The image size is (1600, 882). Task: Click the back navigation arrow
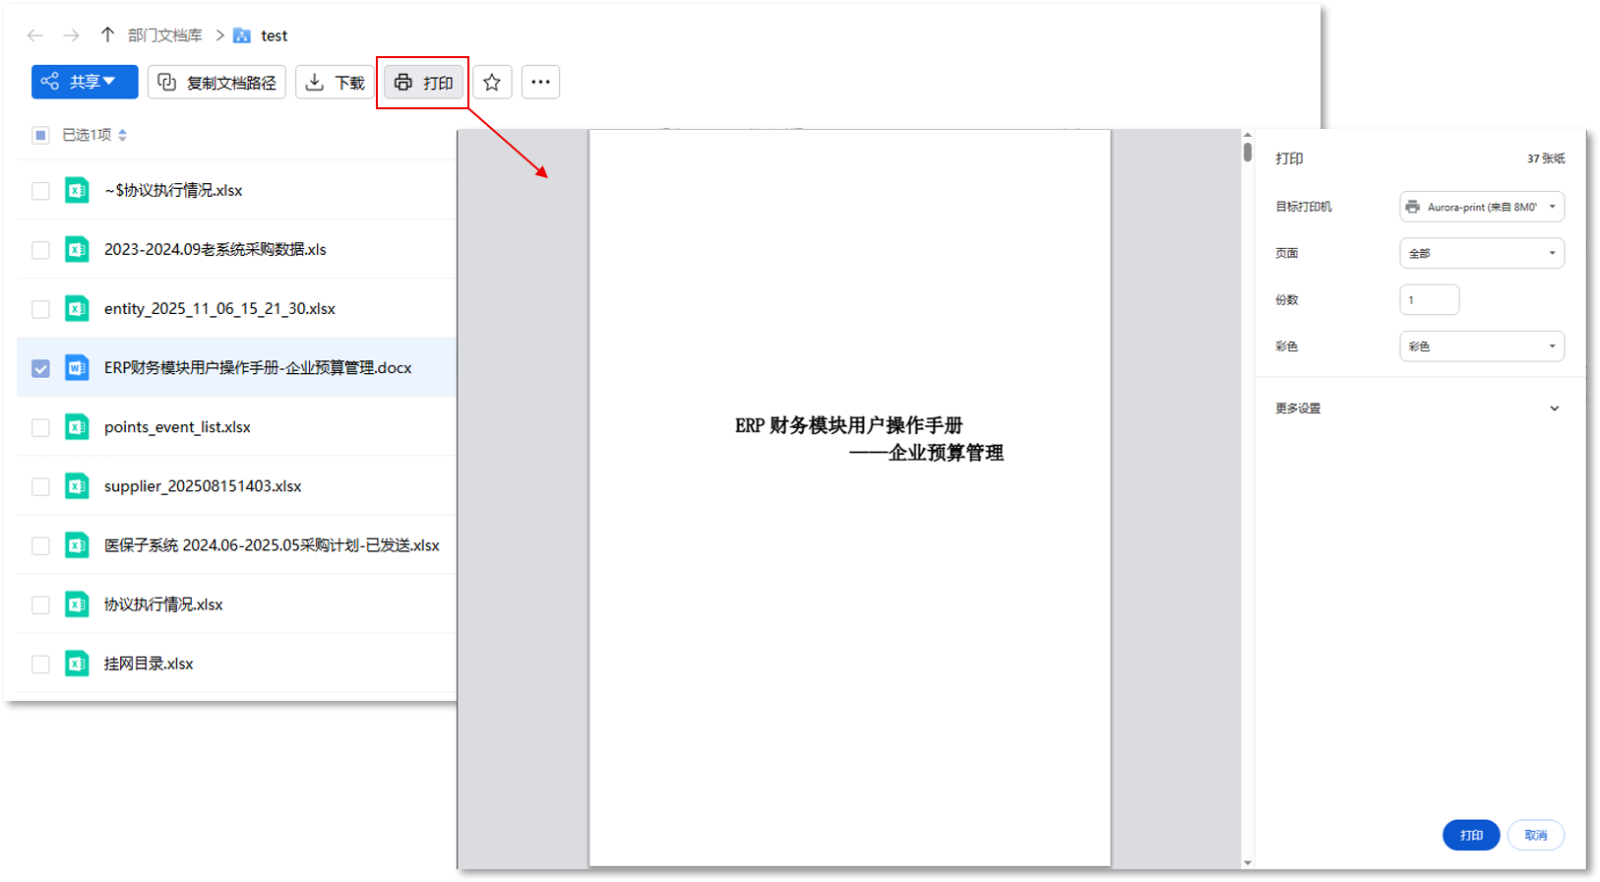pyautogui.click(x=35, y=36)
